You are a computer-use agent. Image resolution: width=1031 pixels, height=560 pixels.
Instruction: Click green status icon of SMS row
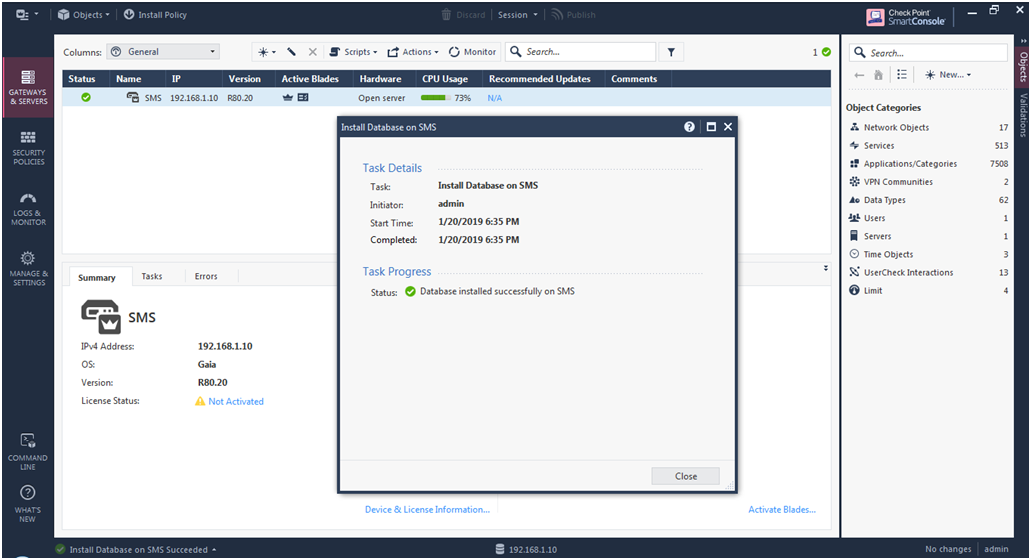86,97
